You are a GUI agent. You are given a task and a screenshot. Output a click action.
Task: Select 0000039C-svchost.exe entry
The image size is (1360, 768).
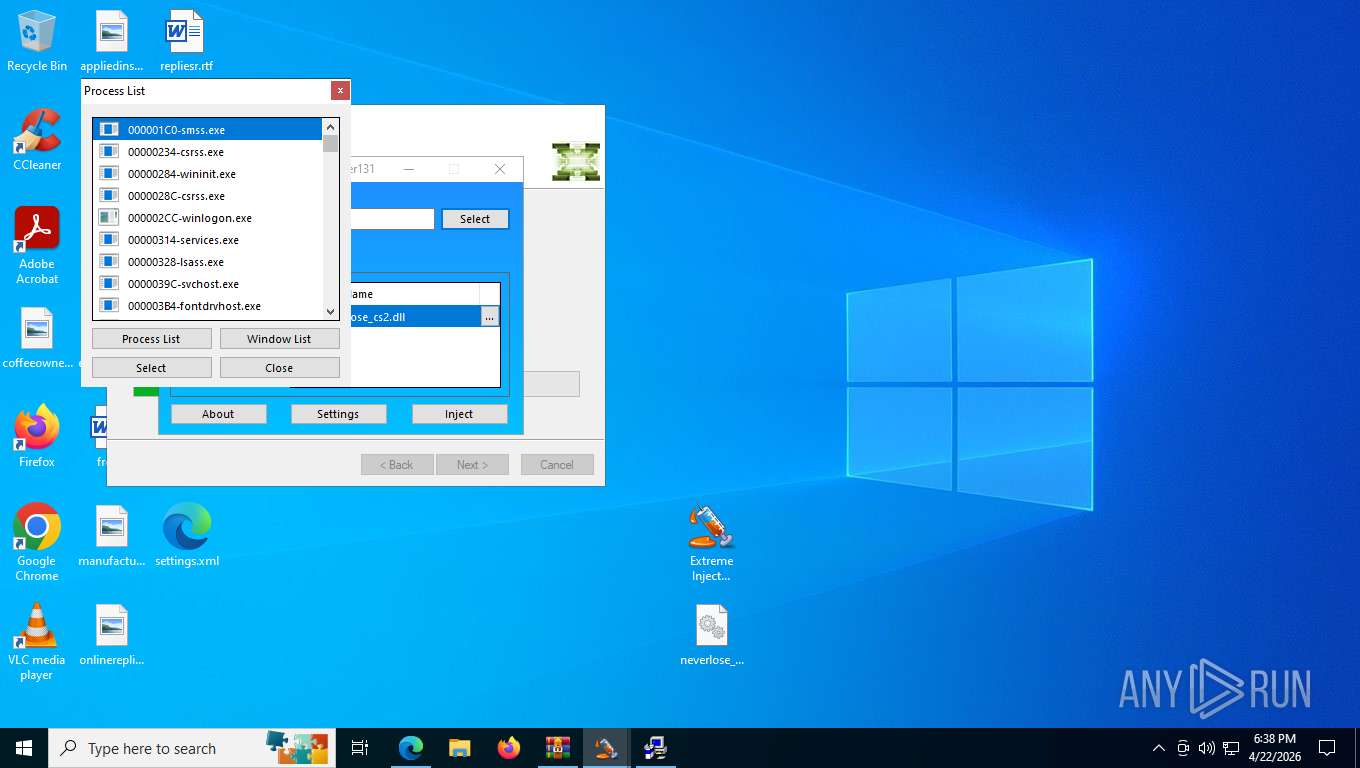tap(208, 284)
